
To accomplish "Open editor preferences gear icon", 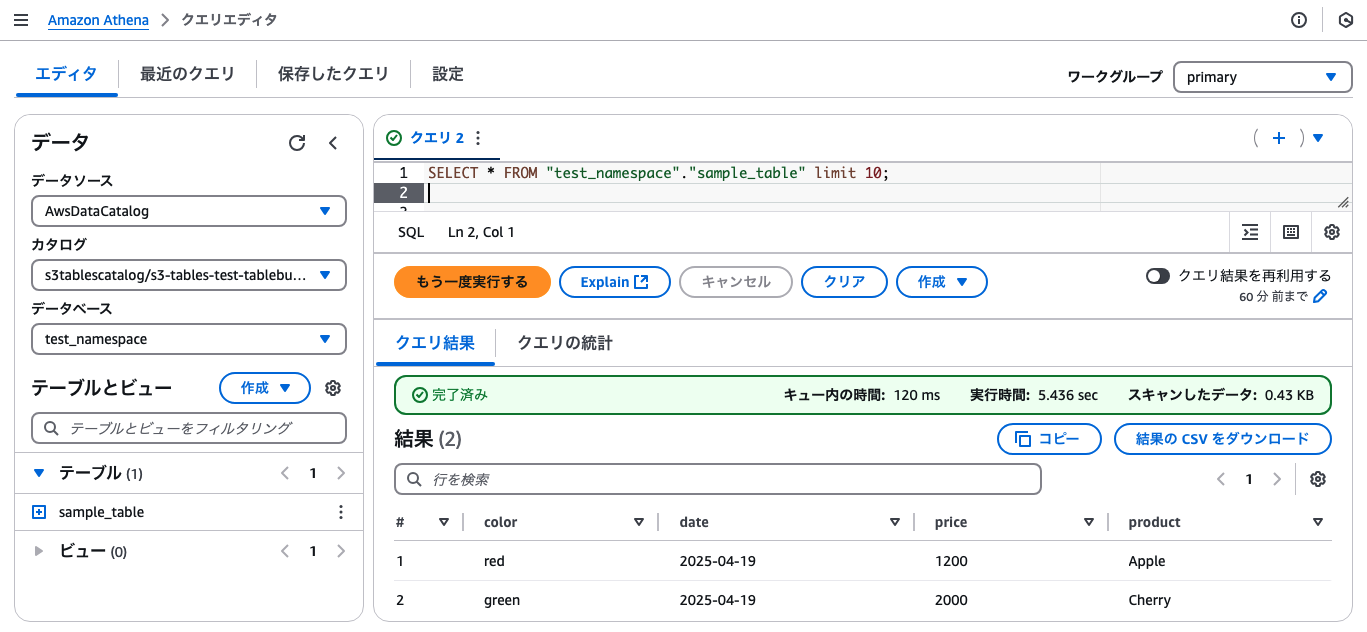I will 1332,232.
